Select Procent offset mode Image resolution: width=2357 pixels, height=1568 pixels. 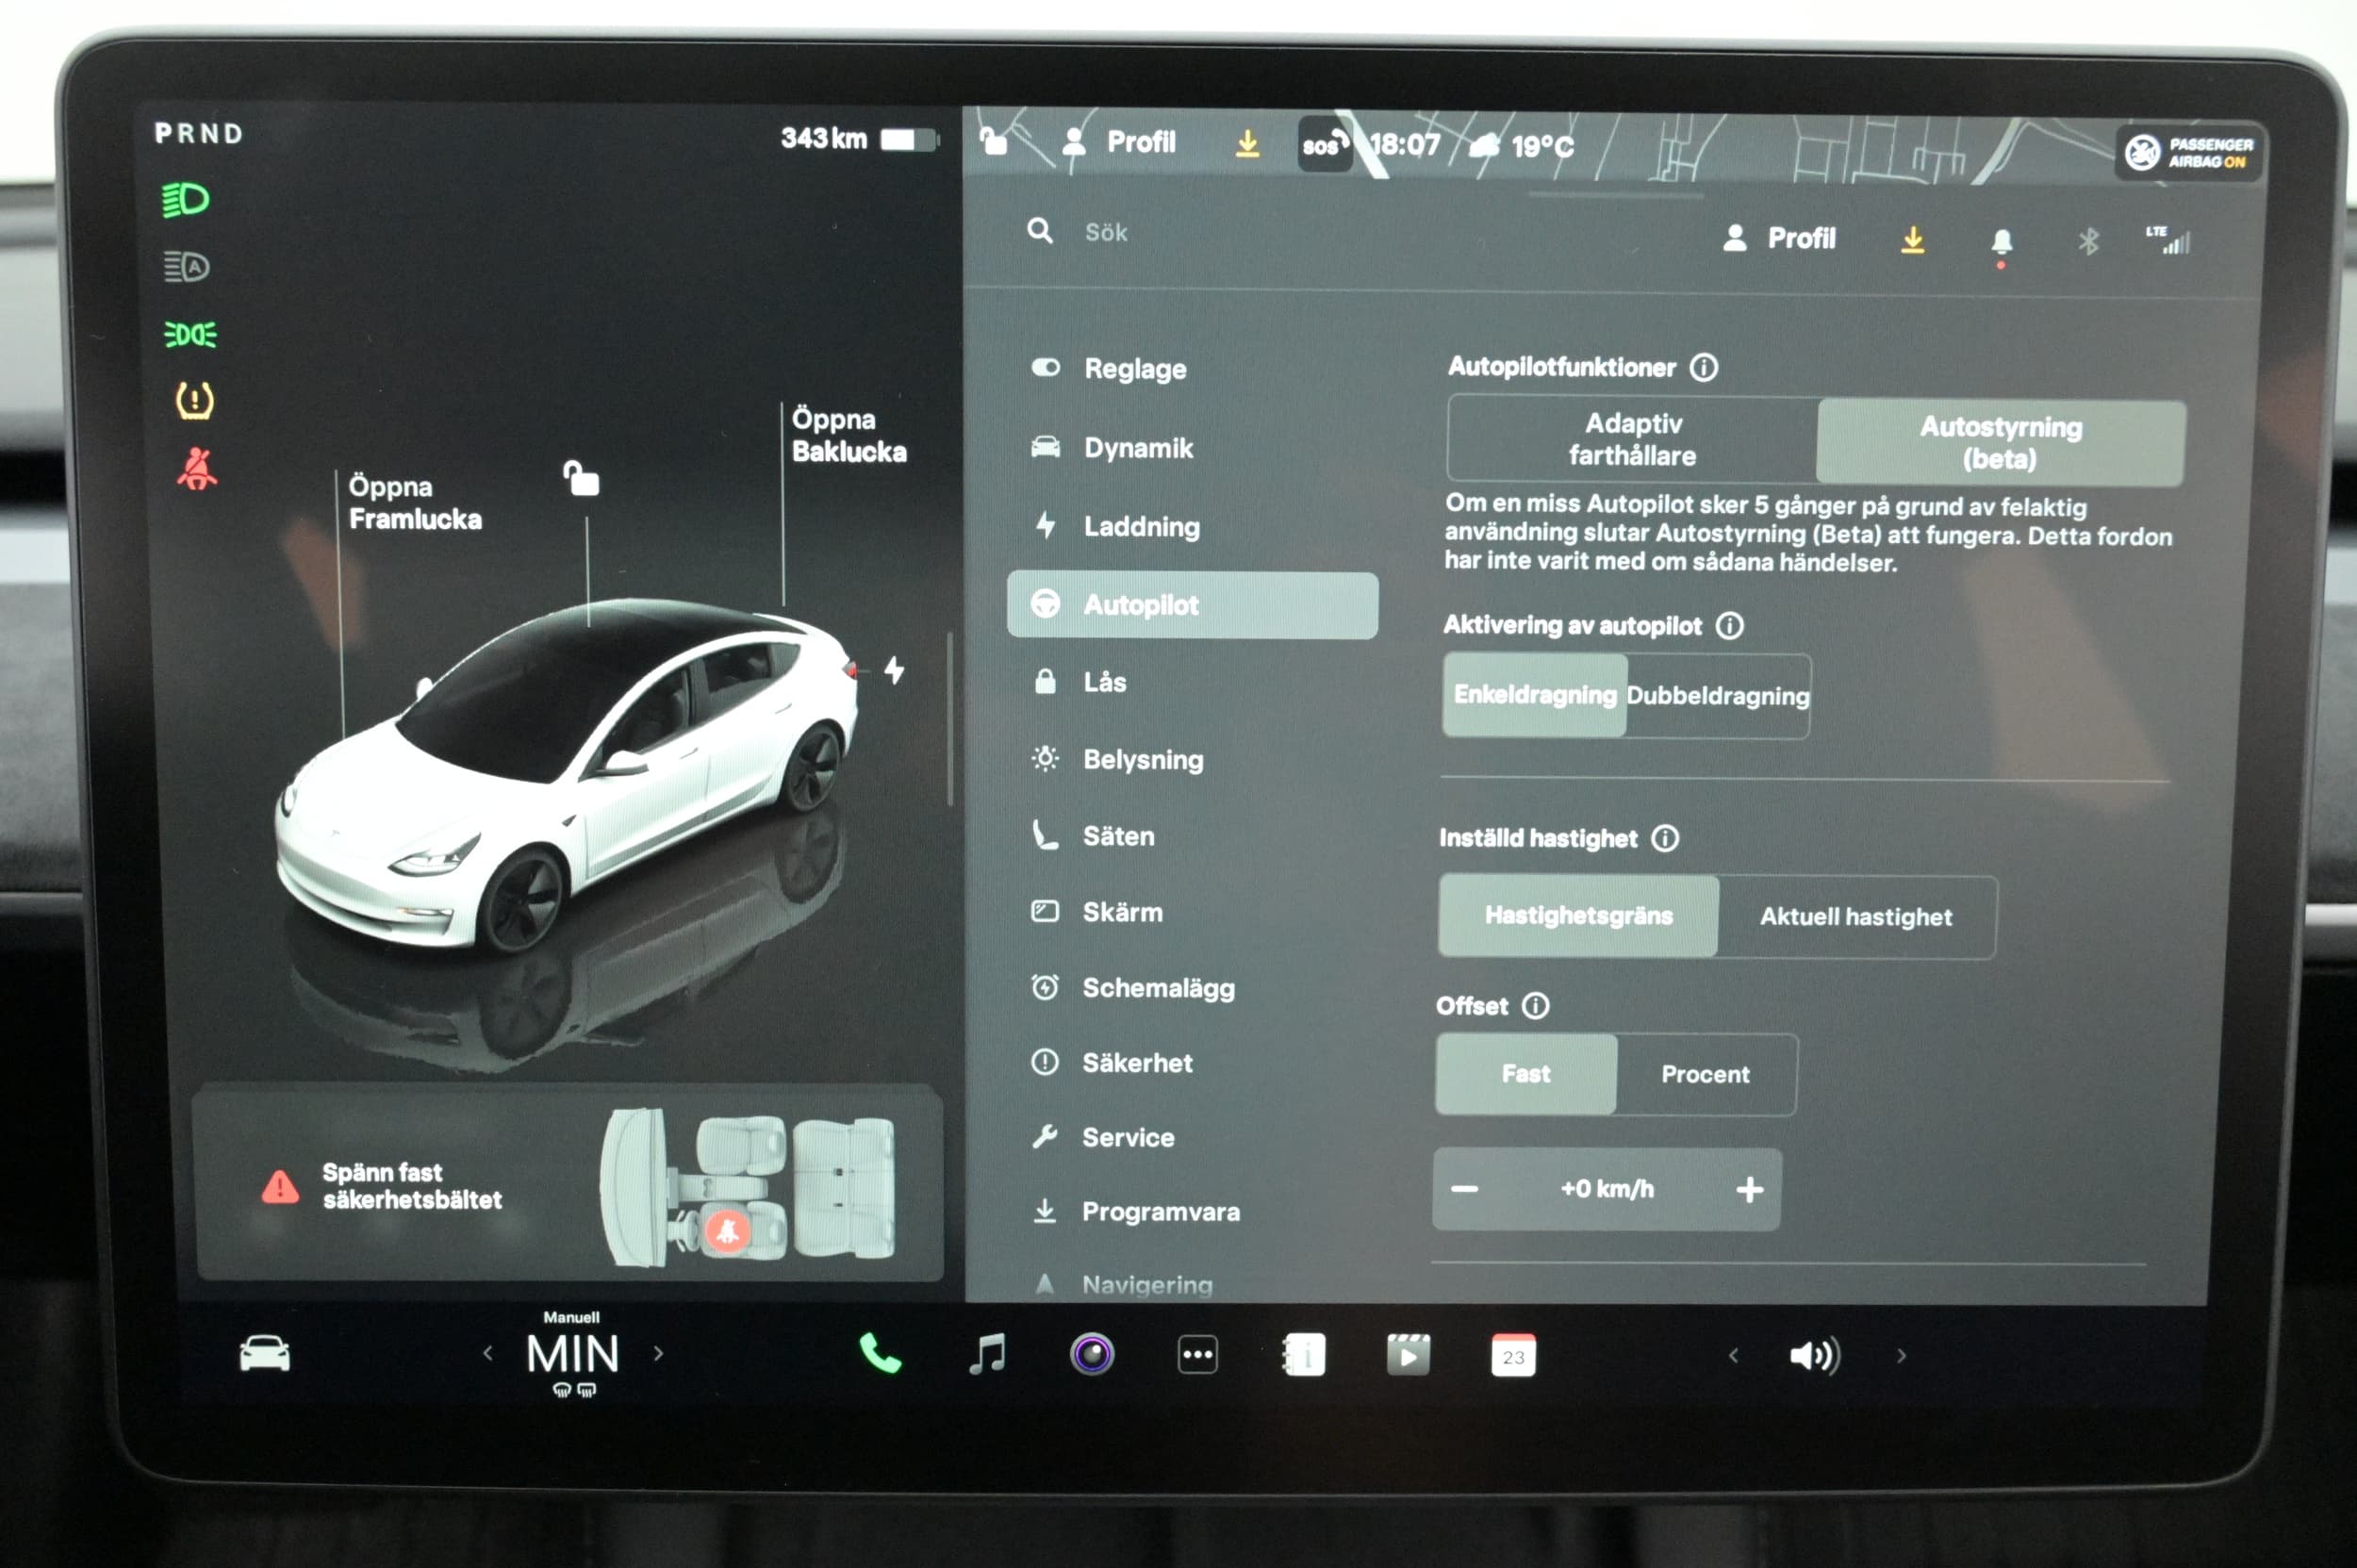coord(1706,1075)
